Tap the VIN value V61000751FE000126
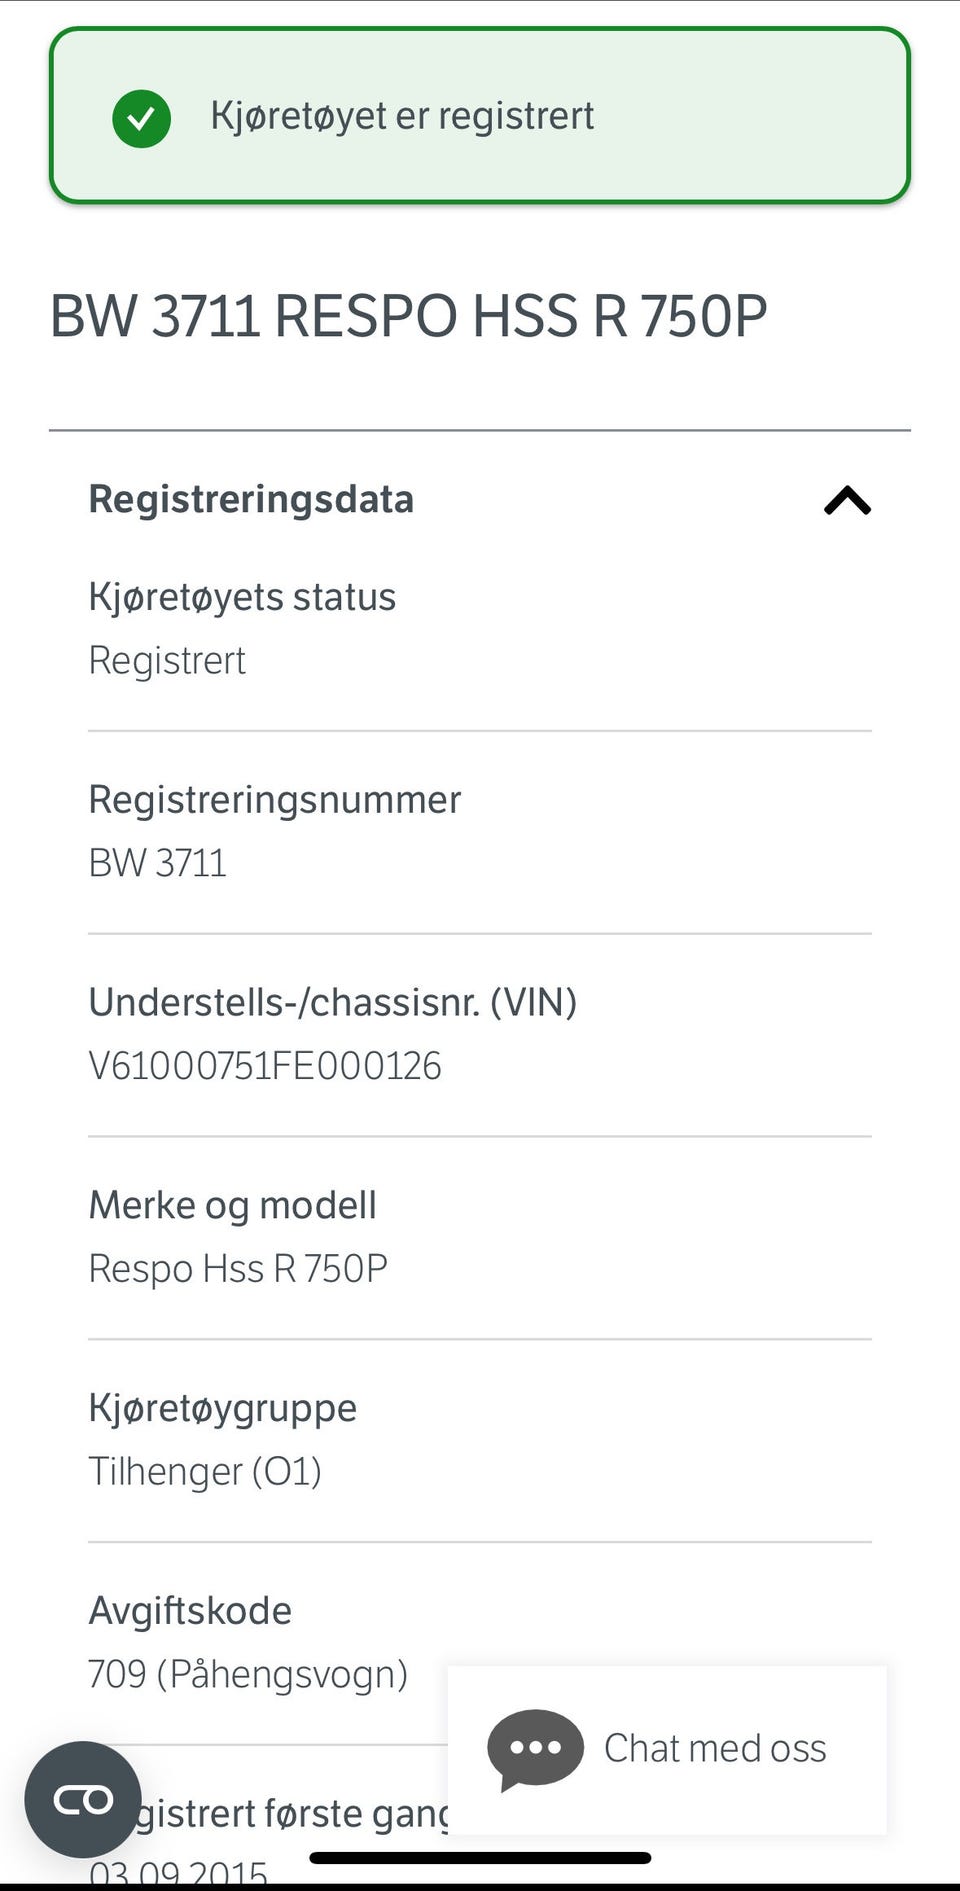The height and width of the screenshot is (1891, 960). click(x=265, y=1066)
